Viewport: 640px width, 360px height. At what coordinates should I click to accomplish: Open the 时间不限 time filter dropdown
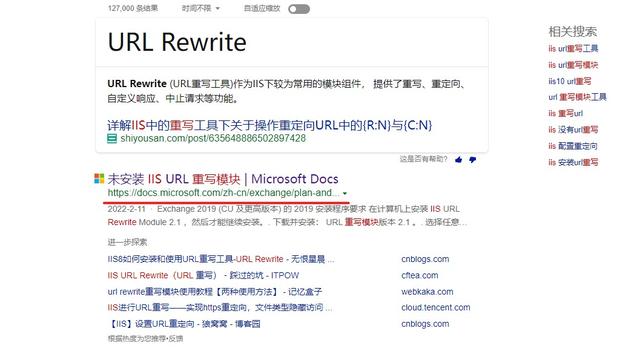pyautogui.click(x=200, y=8)
